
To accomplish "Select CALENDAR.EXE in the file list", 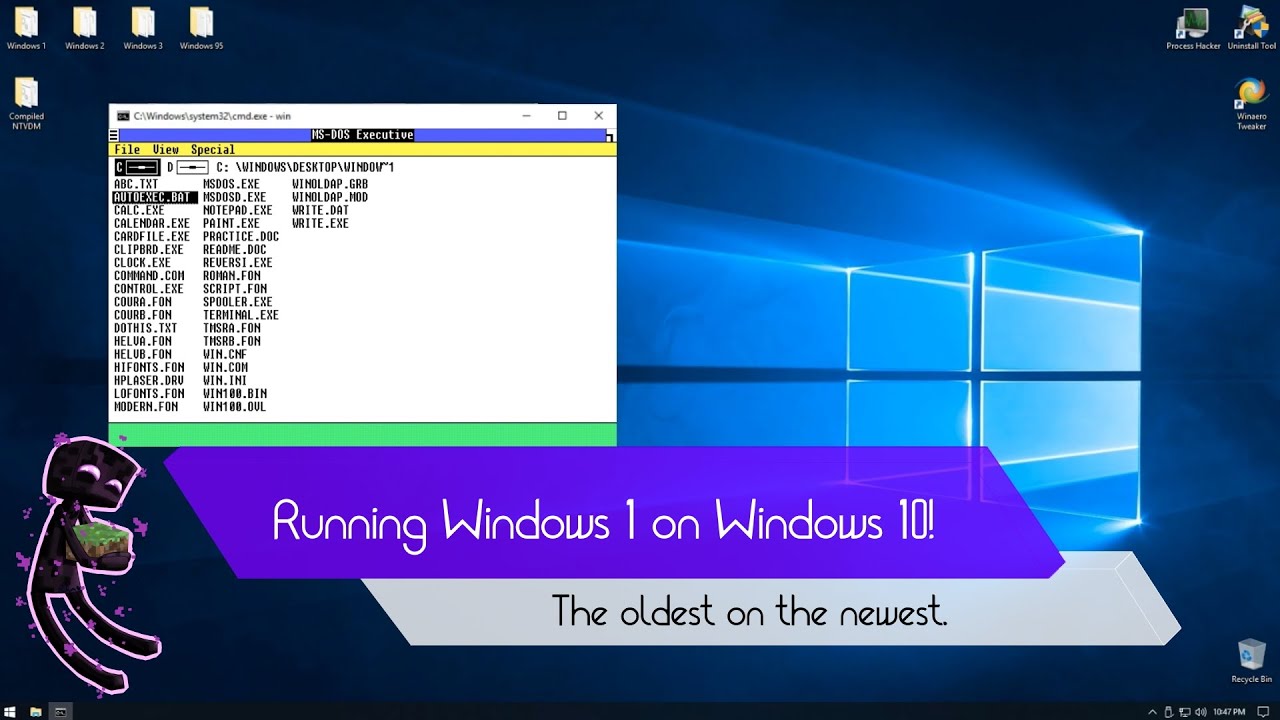I will point(152,223).
